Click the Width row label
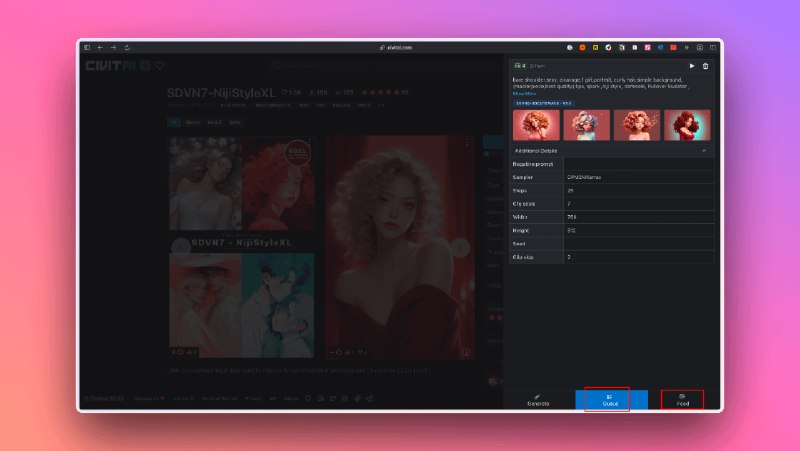Viewport: 800px width, 451px height. coord(520,217)
